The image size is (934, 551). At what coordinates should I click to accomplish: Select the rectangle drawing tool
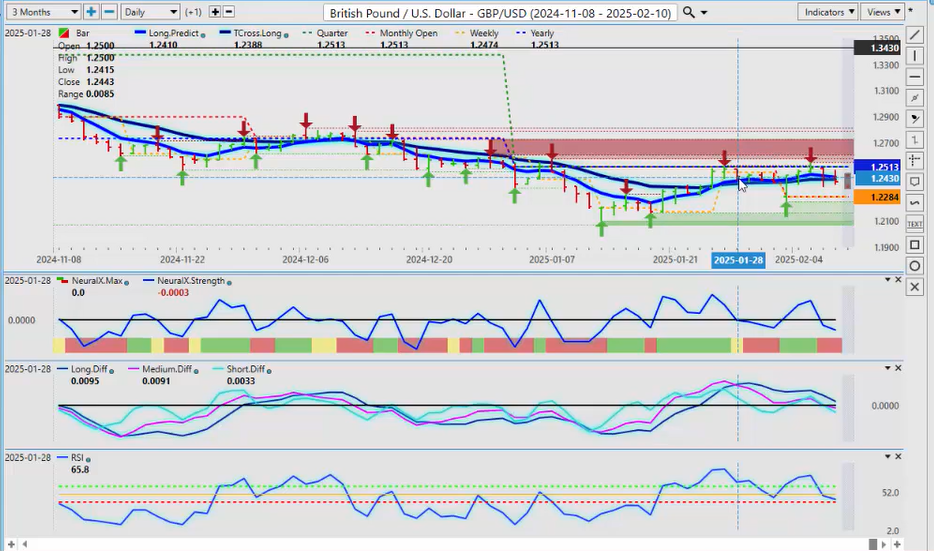tap(915, 245)
